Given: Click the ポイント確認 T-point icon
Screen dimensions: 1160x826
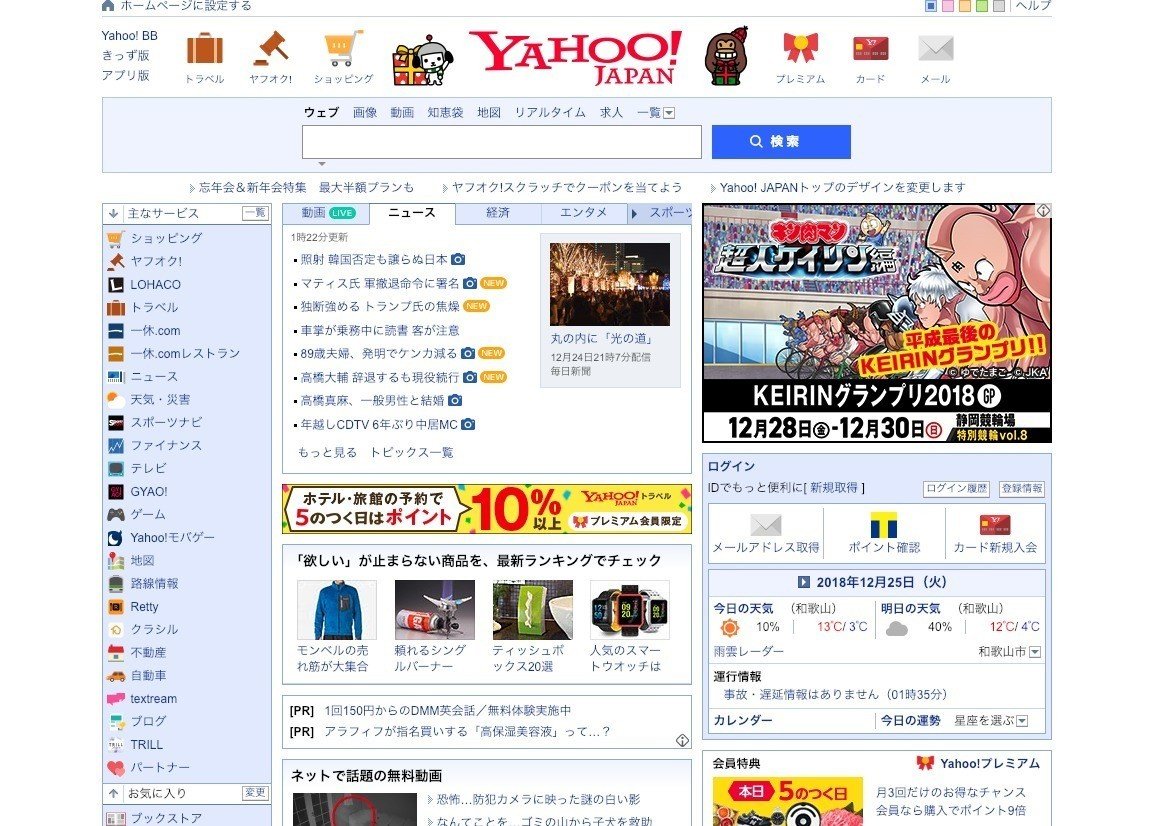Looking at the screenshot, I should pos(883,525).
